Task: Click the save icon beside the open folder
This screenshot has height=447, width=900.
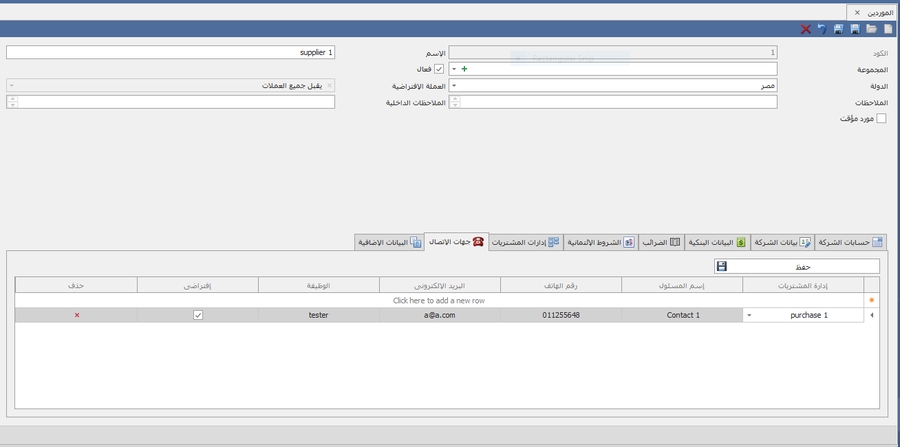Action: [x=854, y=30]
